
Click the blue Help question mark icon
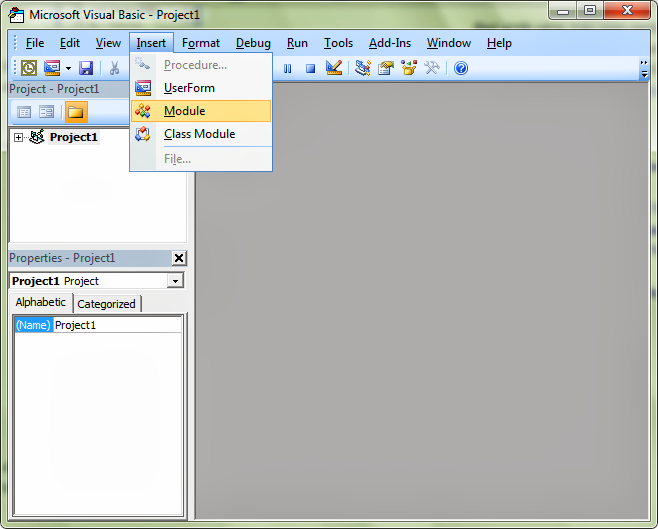(461, 68)
